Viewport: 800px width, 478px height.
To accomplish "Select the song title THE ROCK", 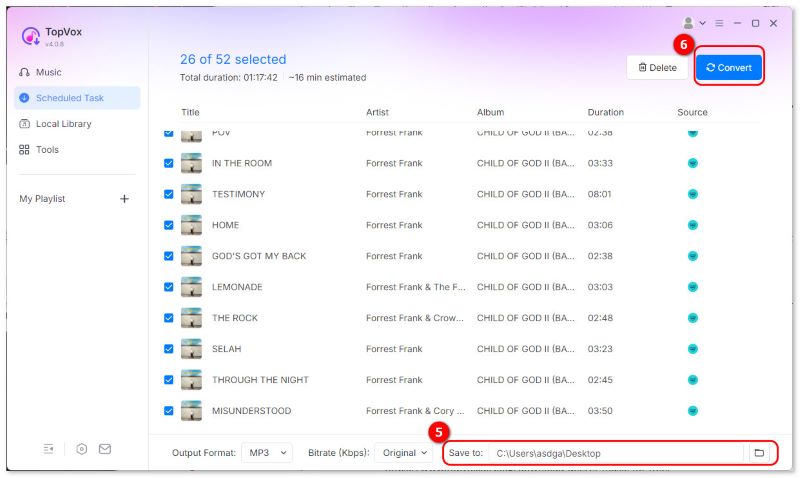I will [x=235, y=318].
